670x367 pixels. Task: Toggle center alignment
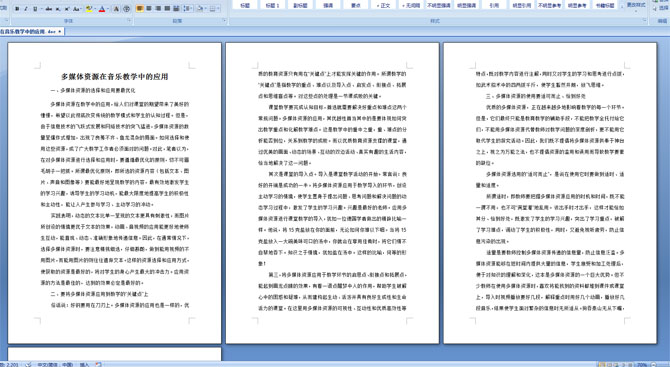tap(149, 9)
